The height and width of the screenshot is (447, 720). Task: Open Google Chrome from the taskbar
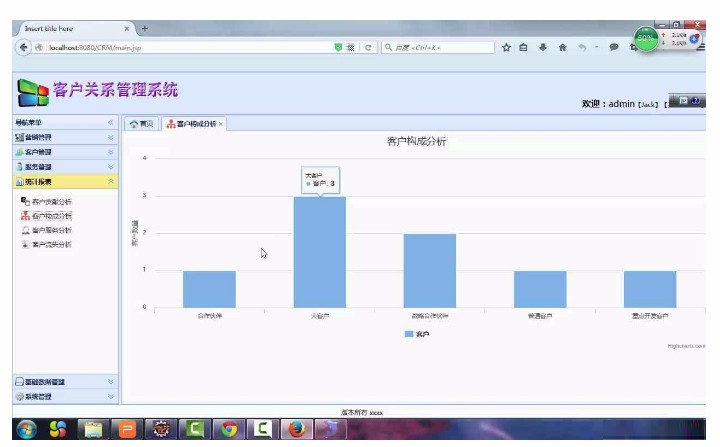pos(229,430)
